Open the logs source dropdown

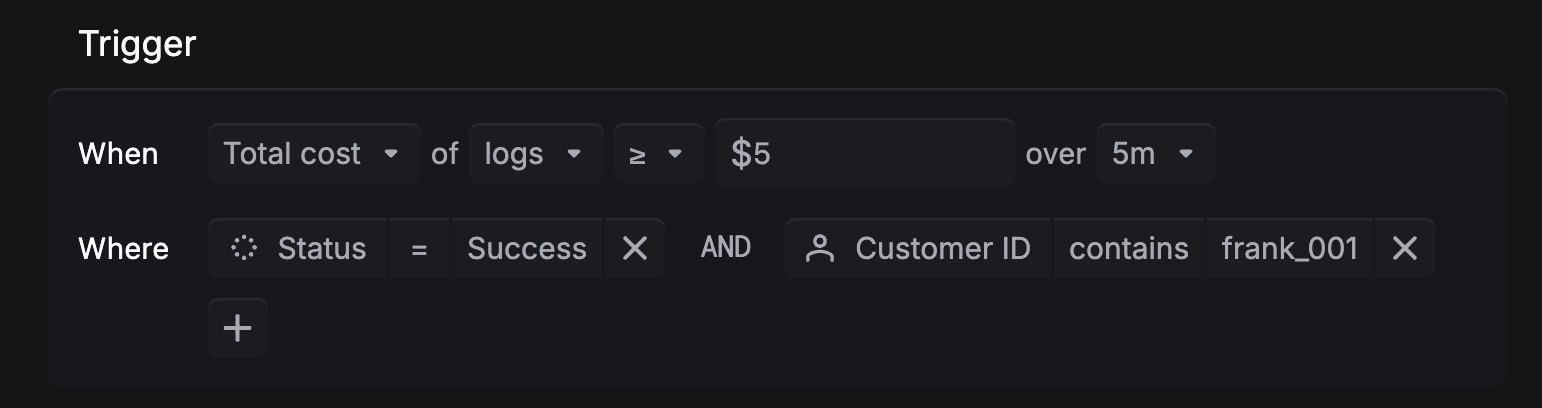tap(535, 153)
